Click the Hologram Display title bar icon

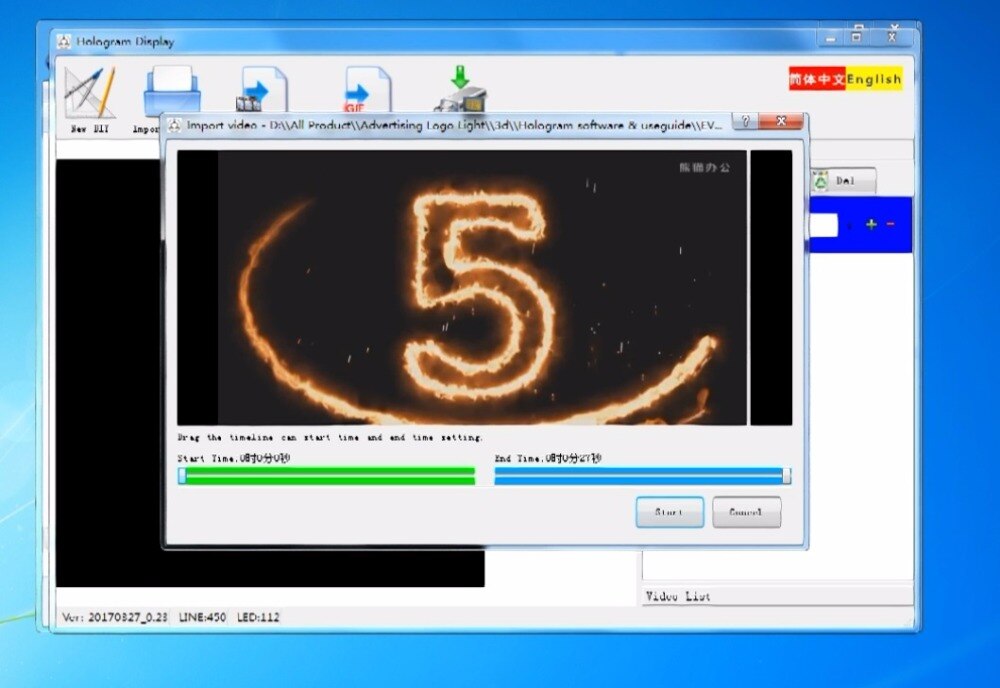tap(64, 41)
